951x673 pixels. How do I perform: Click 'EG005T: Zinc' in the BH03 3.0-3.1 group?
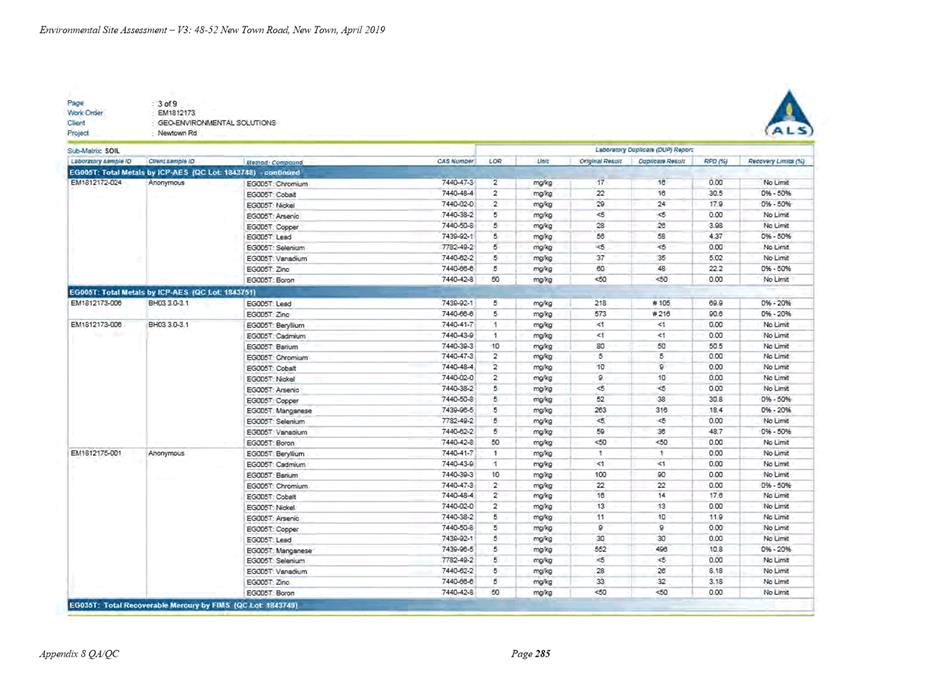click(267, 315)
